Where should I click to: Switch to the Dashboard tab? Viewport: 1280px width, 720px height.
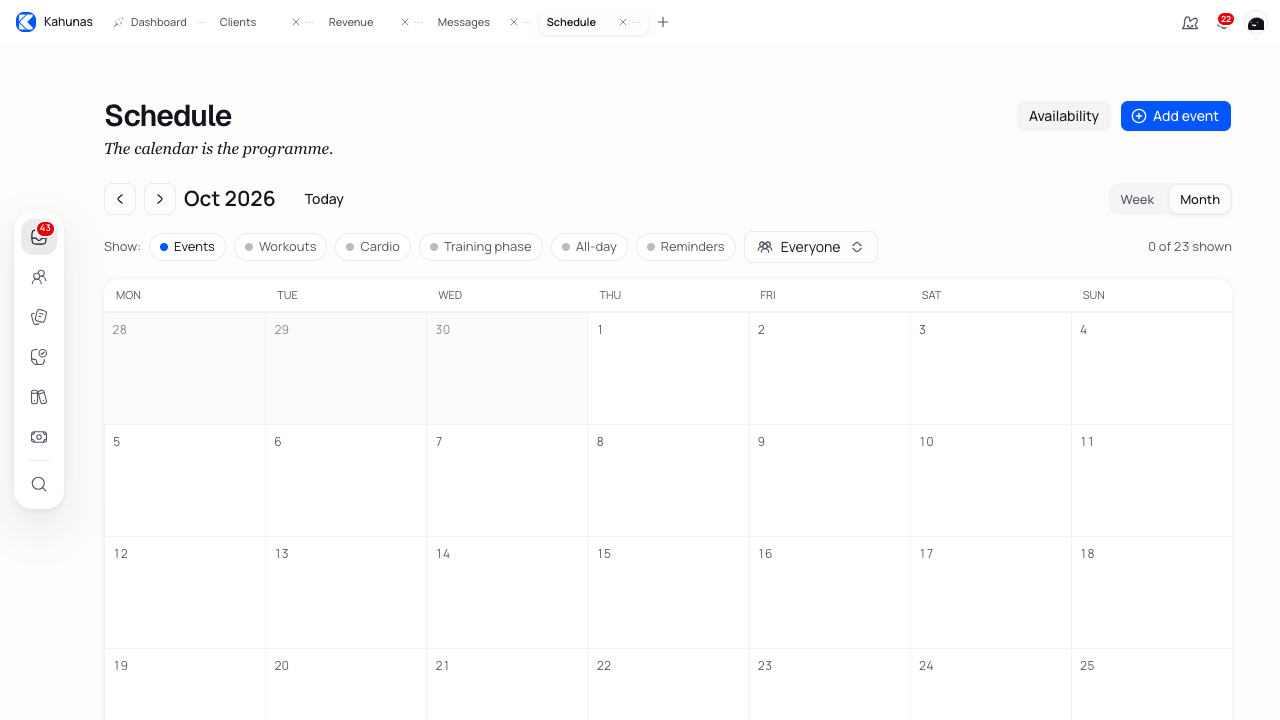pos(158,22)
